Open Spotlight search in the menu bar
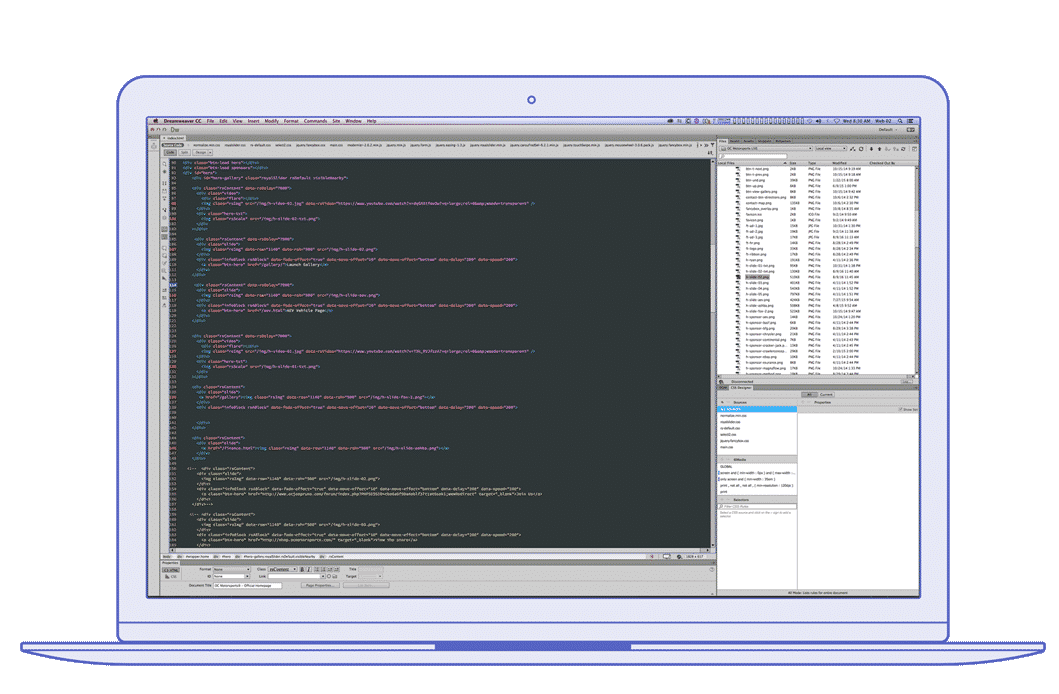Screen dimensions: 1059x694 coord(900,121)
